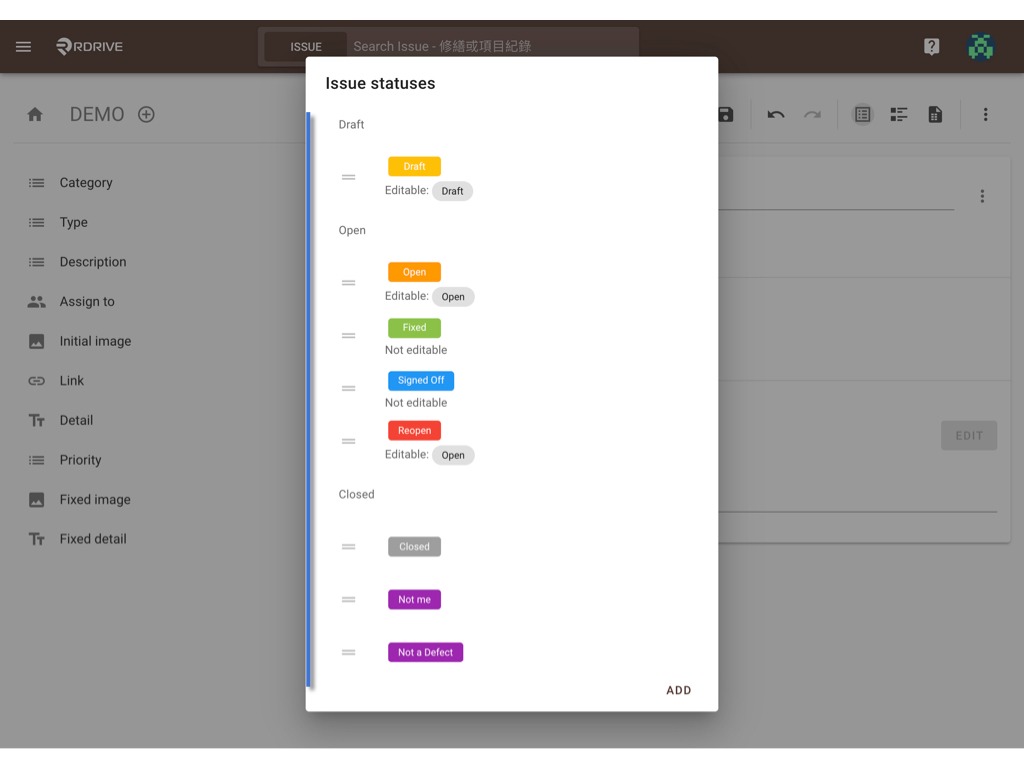Open the document report icon
This screenshot has width=1024, height=768.
(x=935, y=114)
